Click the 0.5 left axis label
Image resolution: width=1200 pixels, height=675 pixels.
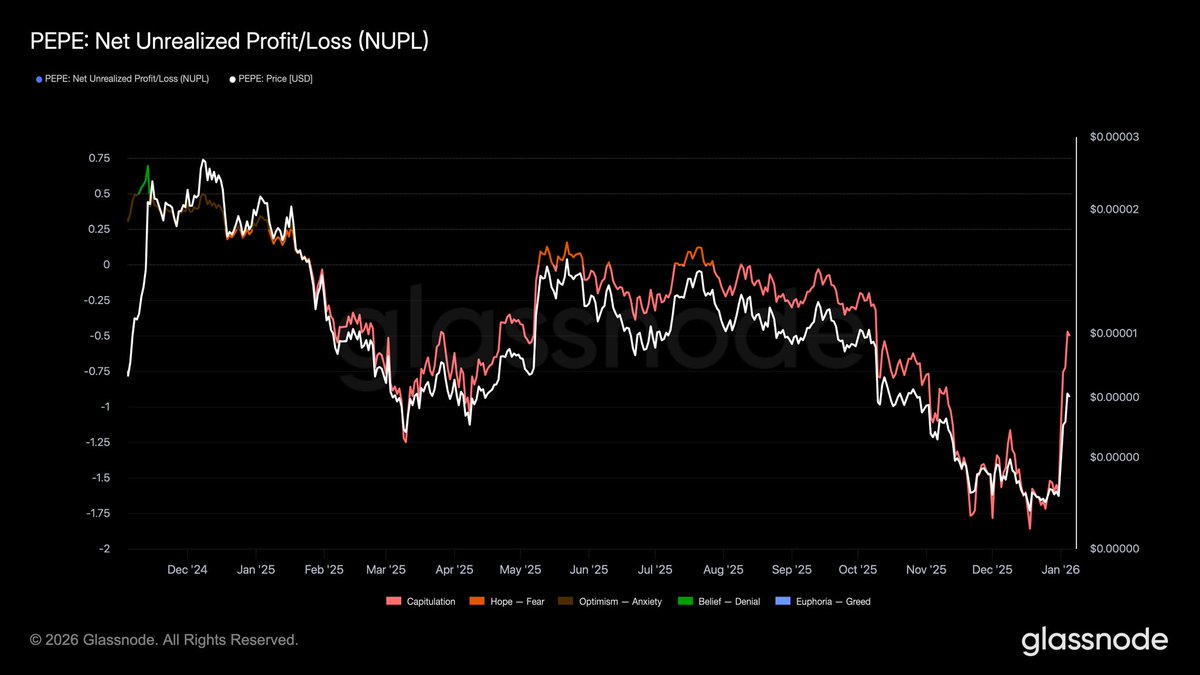click(102, 194)
